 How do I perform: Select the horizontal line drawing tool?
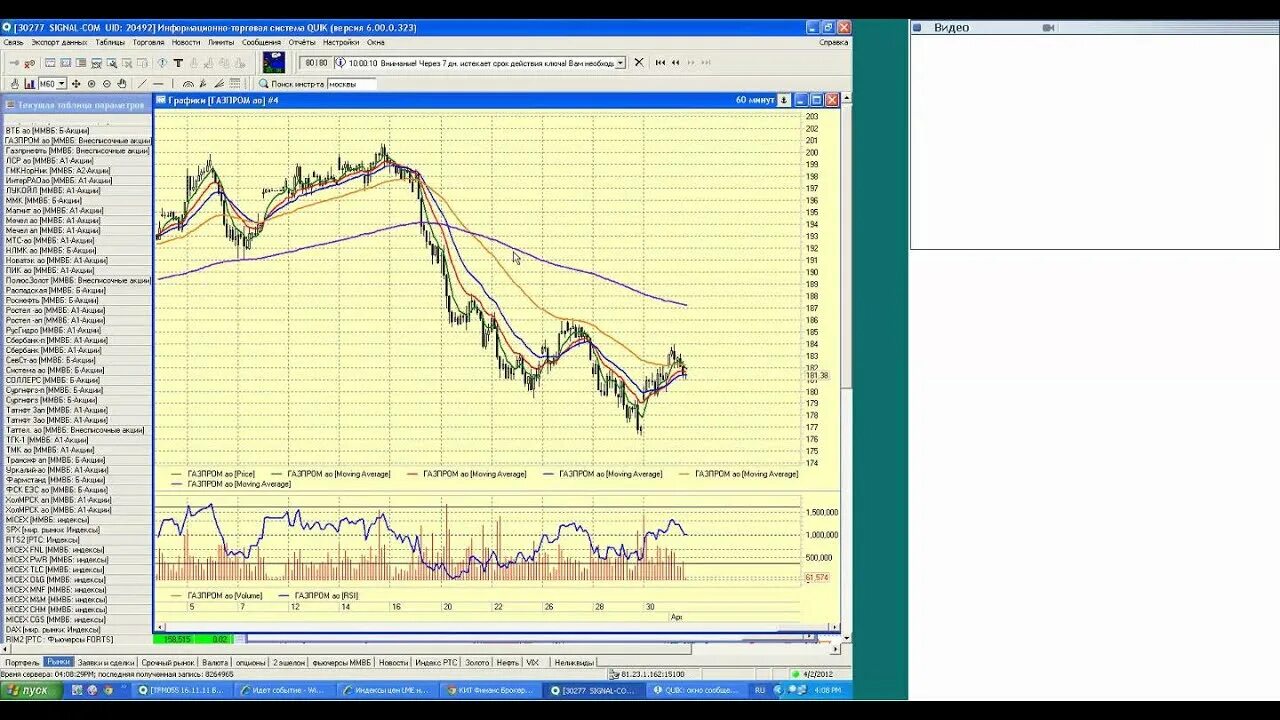(158, 84)
